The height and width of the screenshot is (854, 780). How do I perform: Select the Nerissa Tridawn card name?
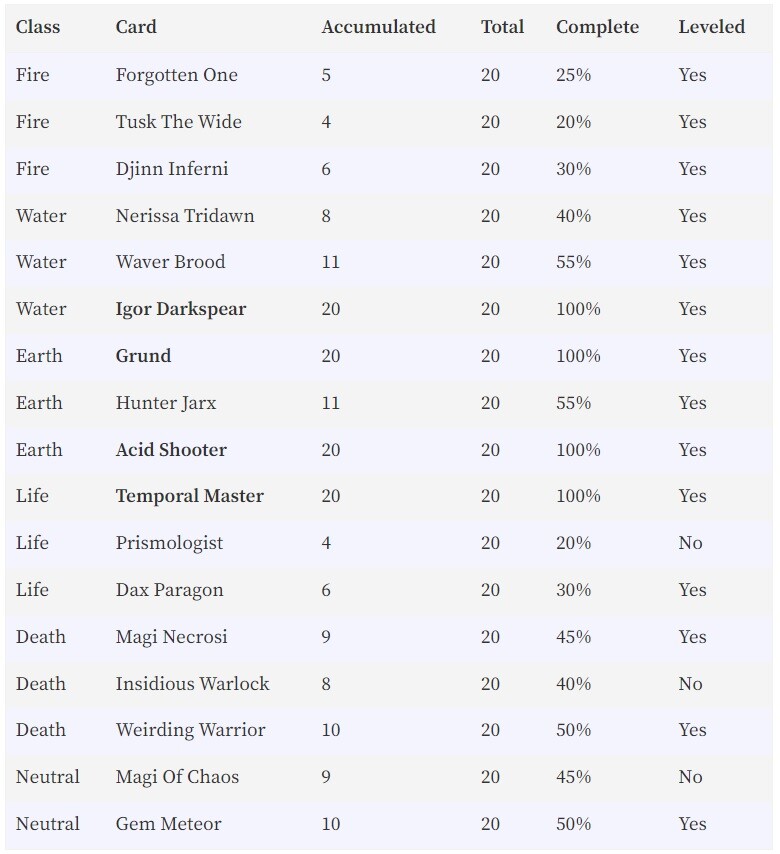tap(185, 216)
